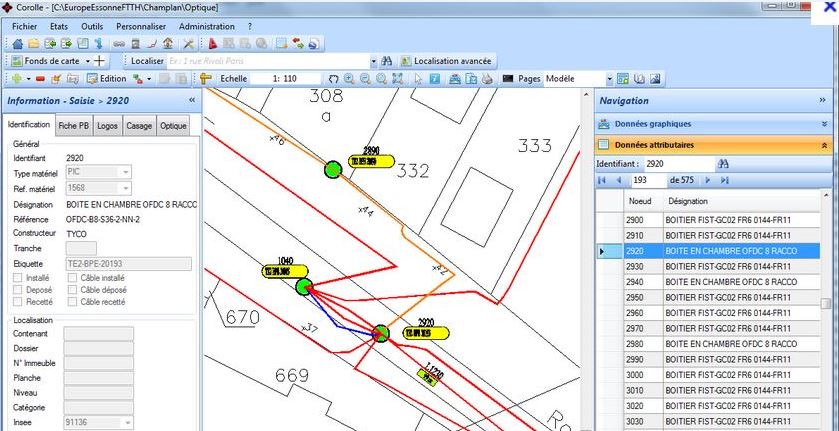The image size is (839, 431).
Task: Open the Pages Modèle dropdown
Action: click(607, 78)
